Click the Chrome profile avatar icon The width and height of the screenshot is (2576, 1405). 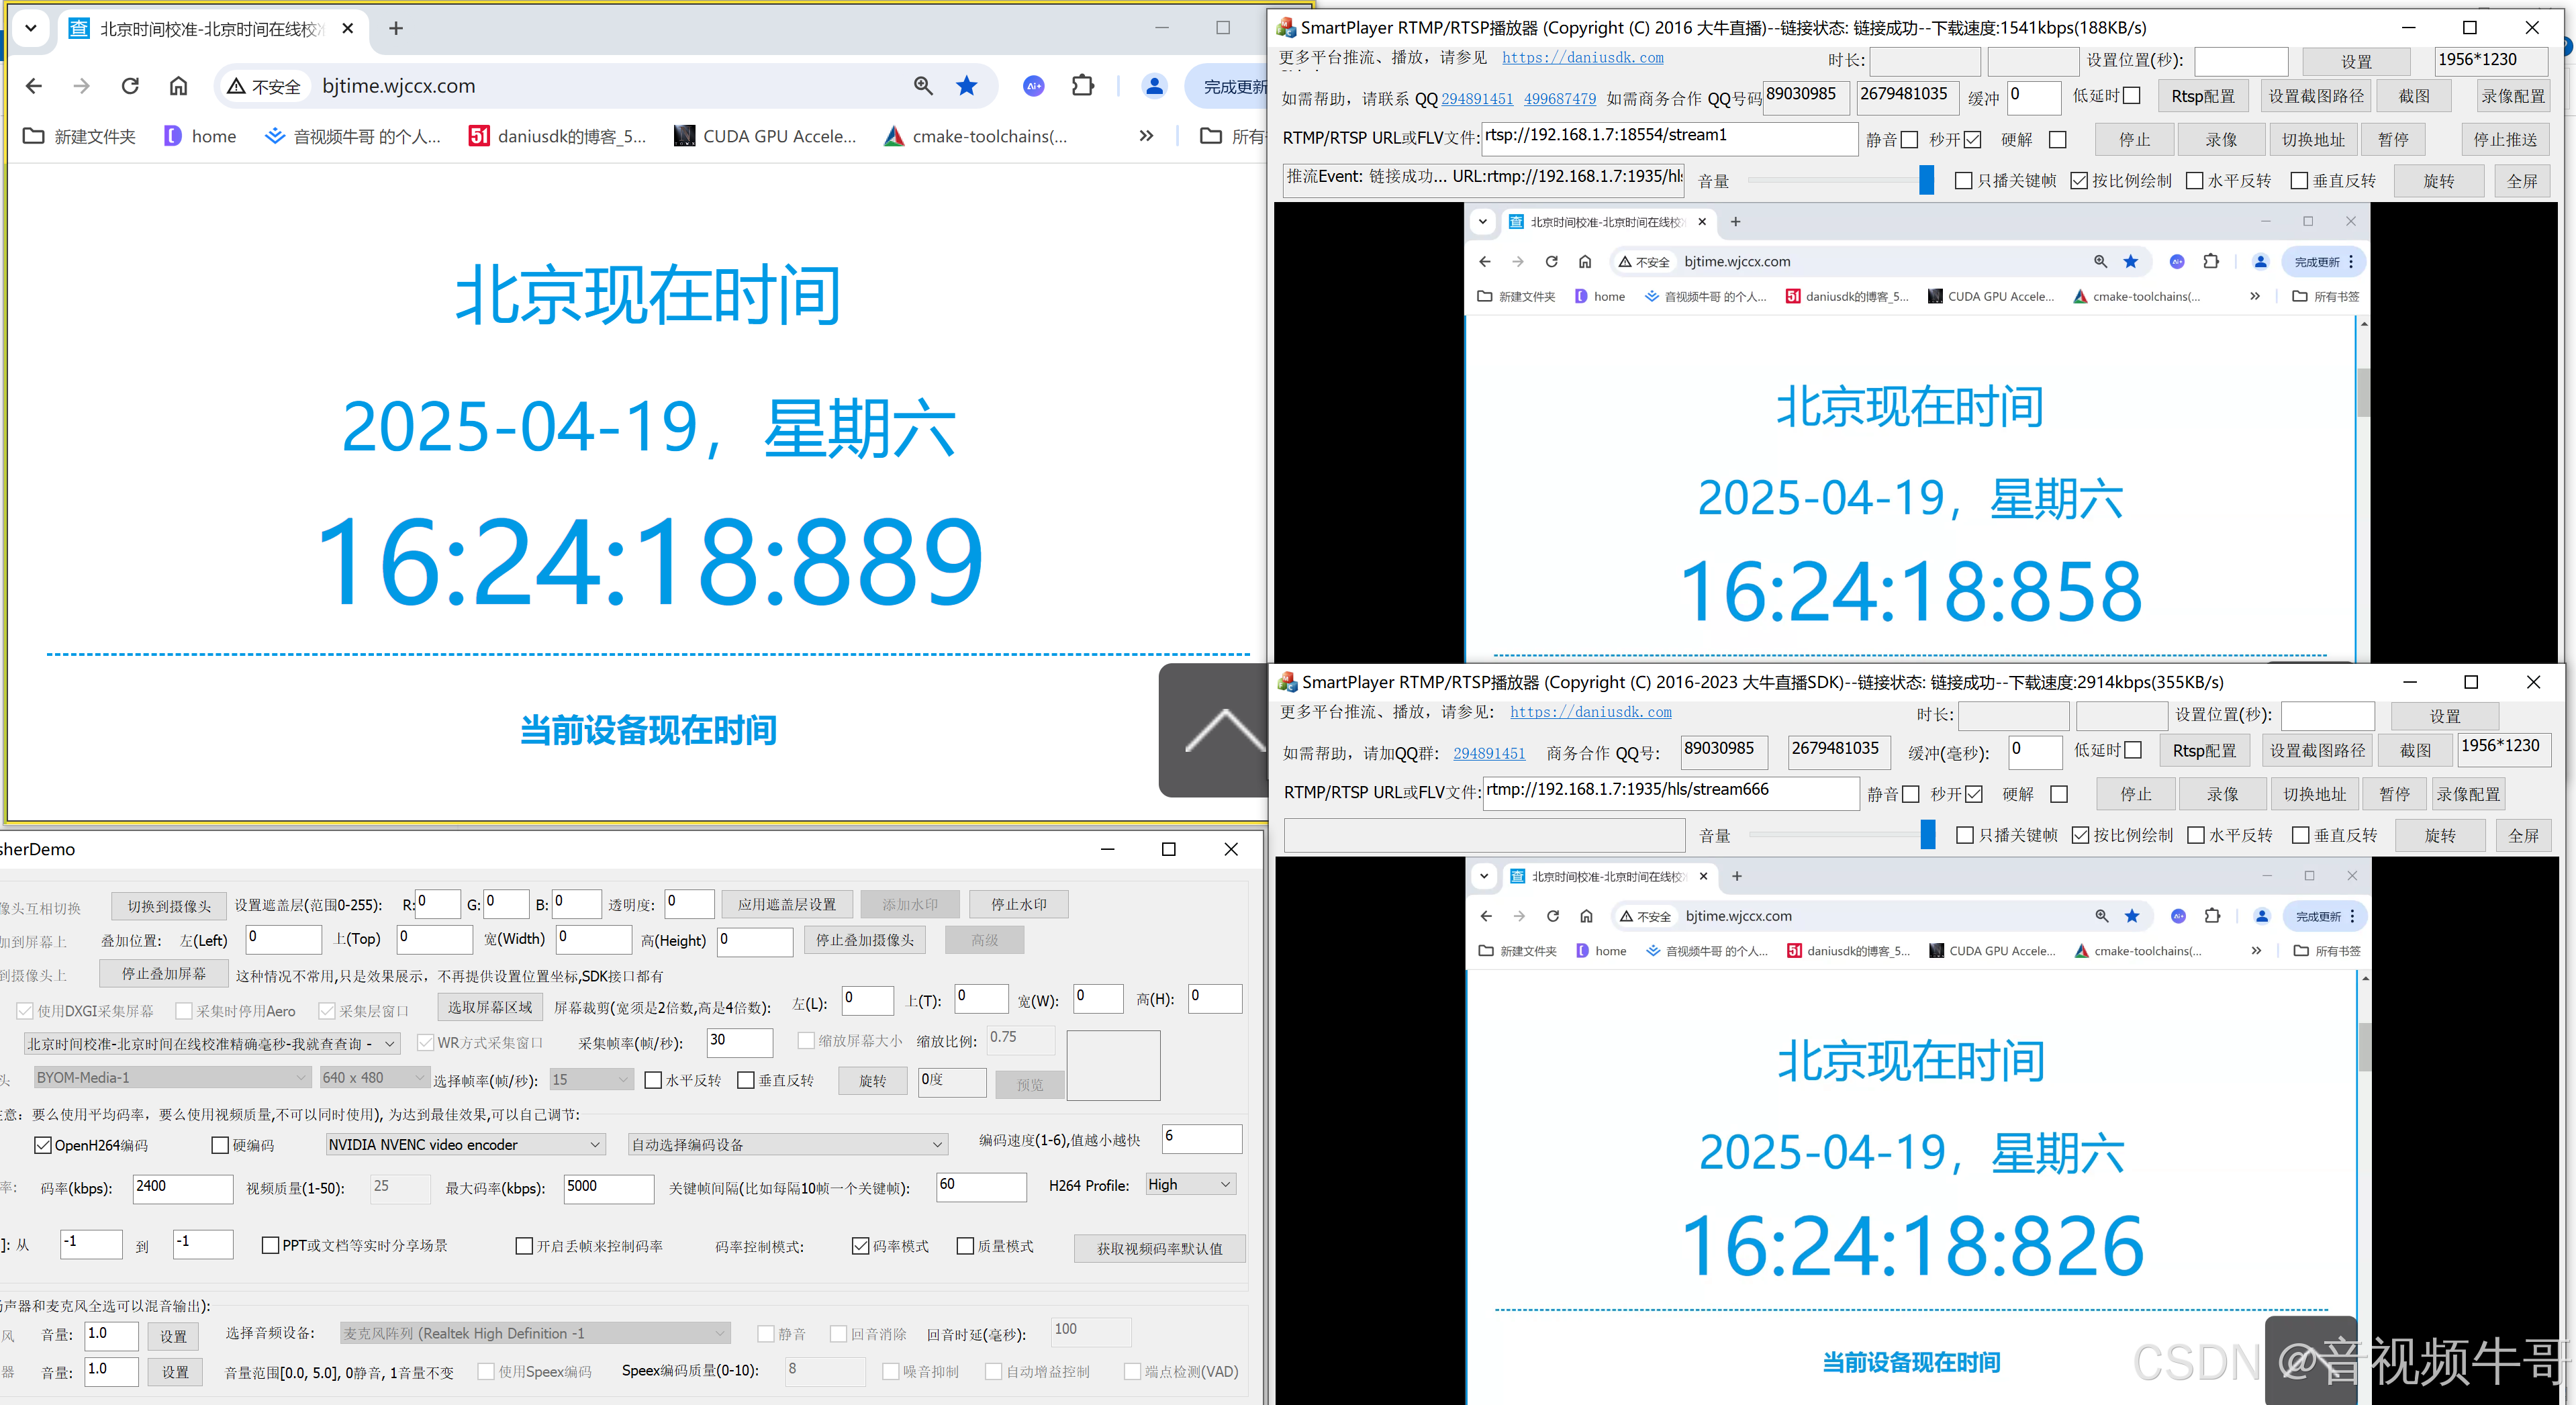[1154, 86]
